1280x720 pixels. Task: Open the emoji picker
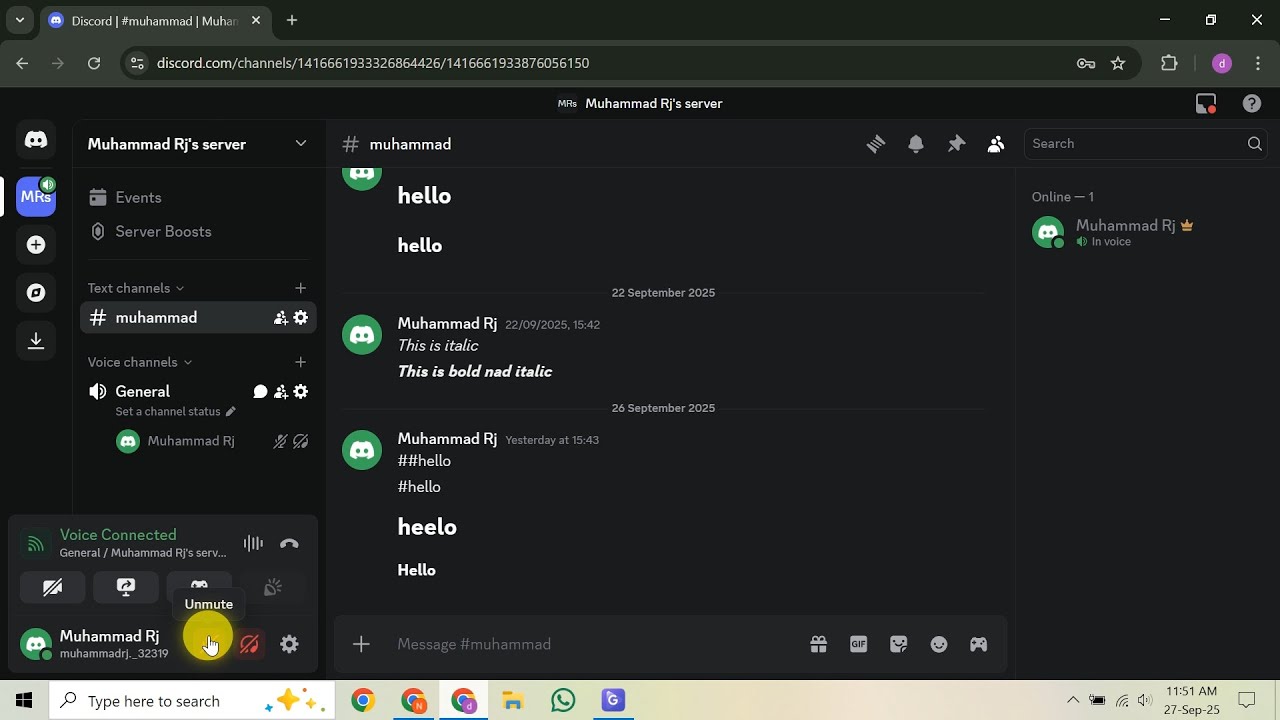pyautogui.click(x=938, y=645)
